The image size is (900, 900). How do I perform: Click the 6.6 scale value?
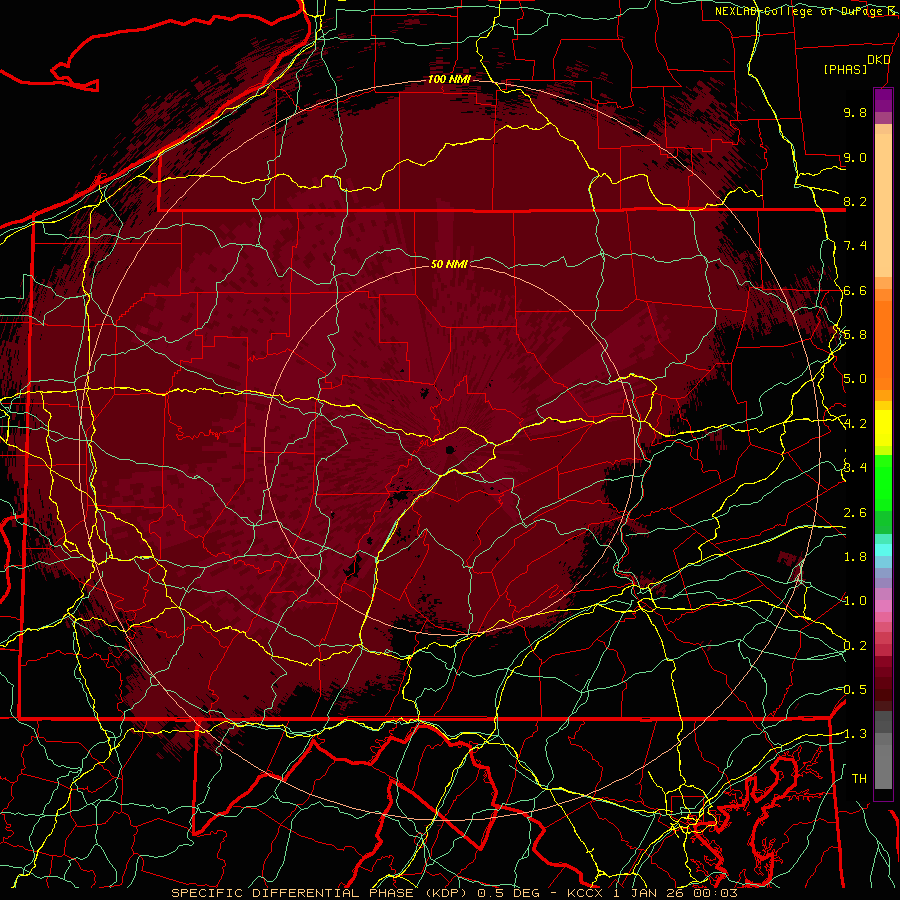coord(855,290)
